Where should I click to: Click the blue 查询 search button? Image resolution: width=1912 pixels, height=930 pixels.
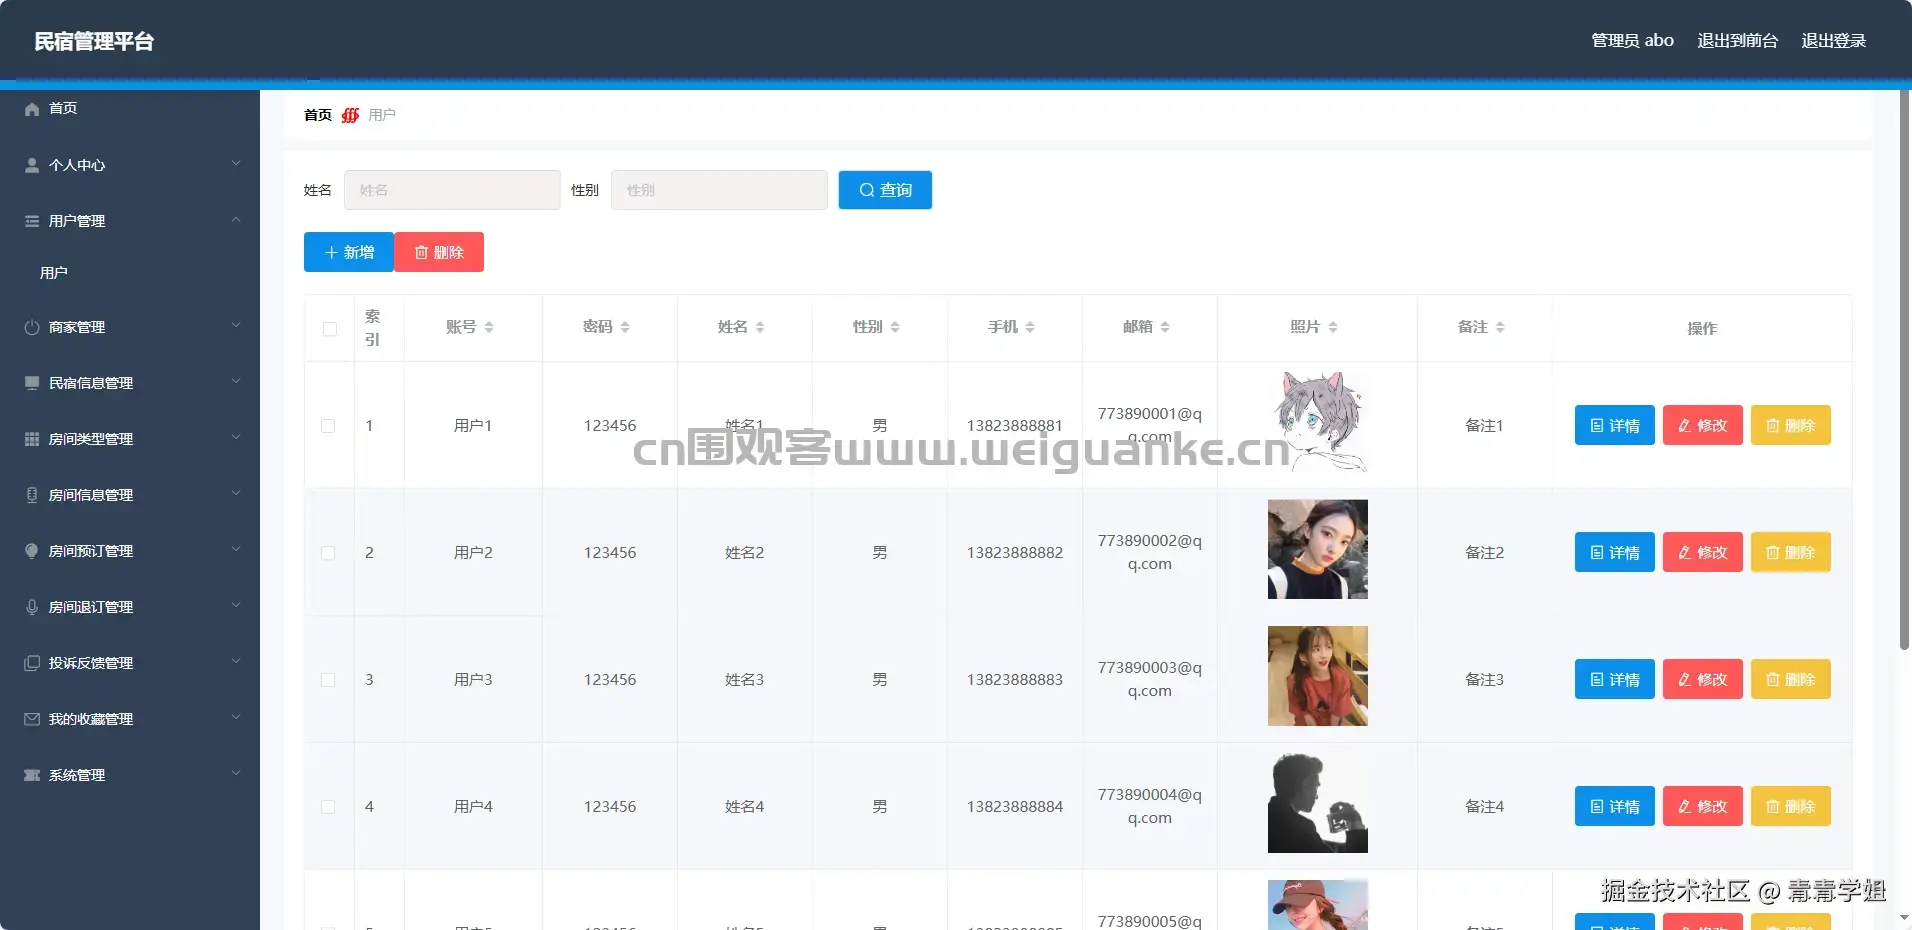(x=885, y=190)
